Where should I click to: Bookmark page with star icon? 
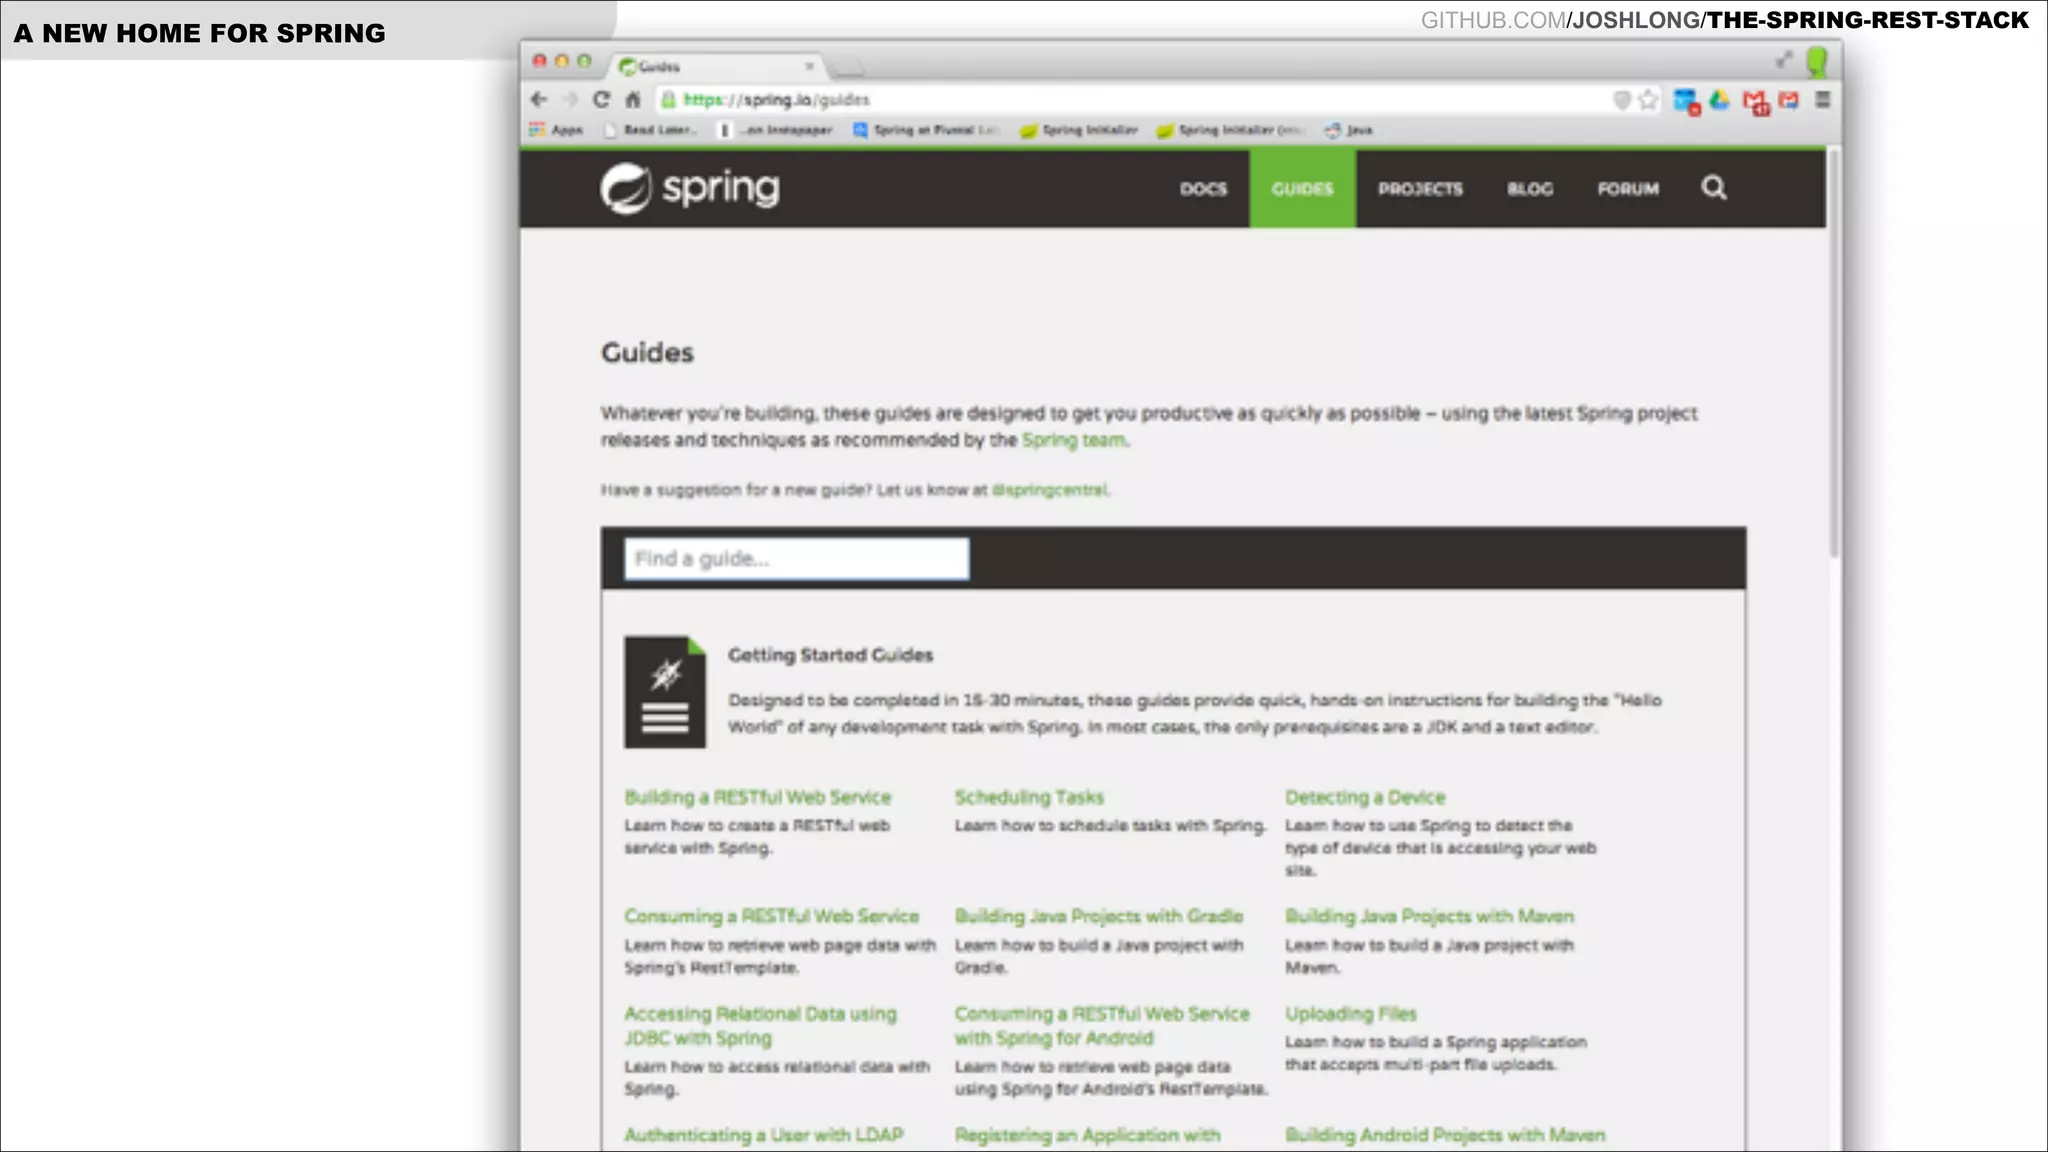(1648, 99)
